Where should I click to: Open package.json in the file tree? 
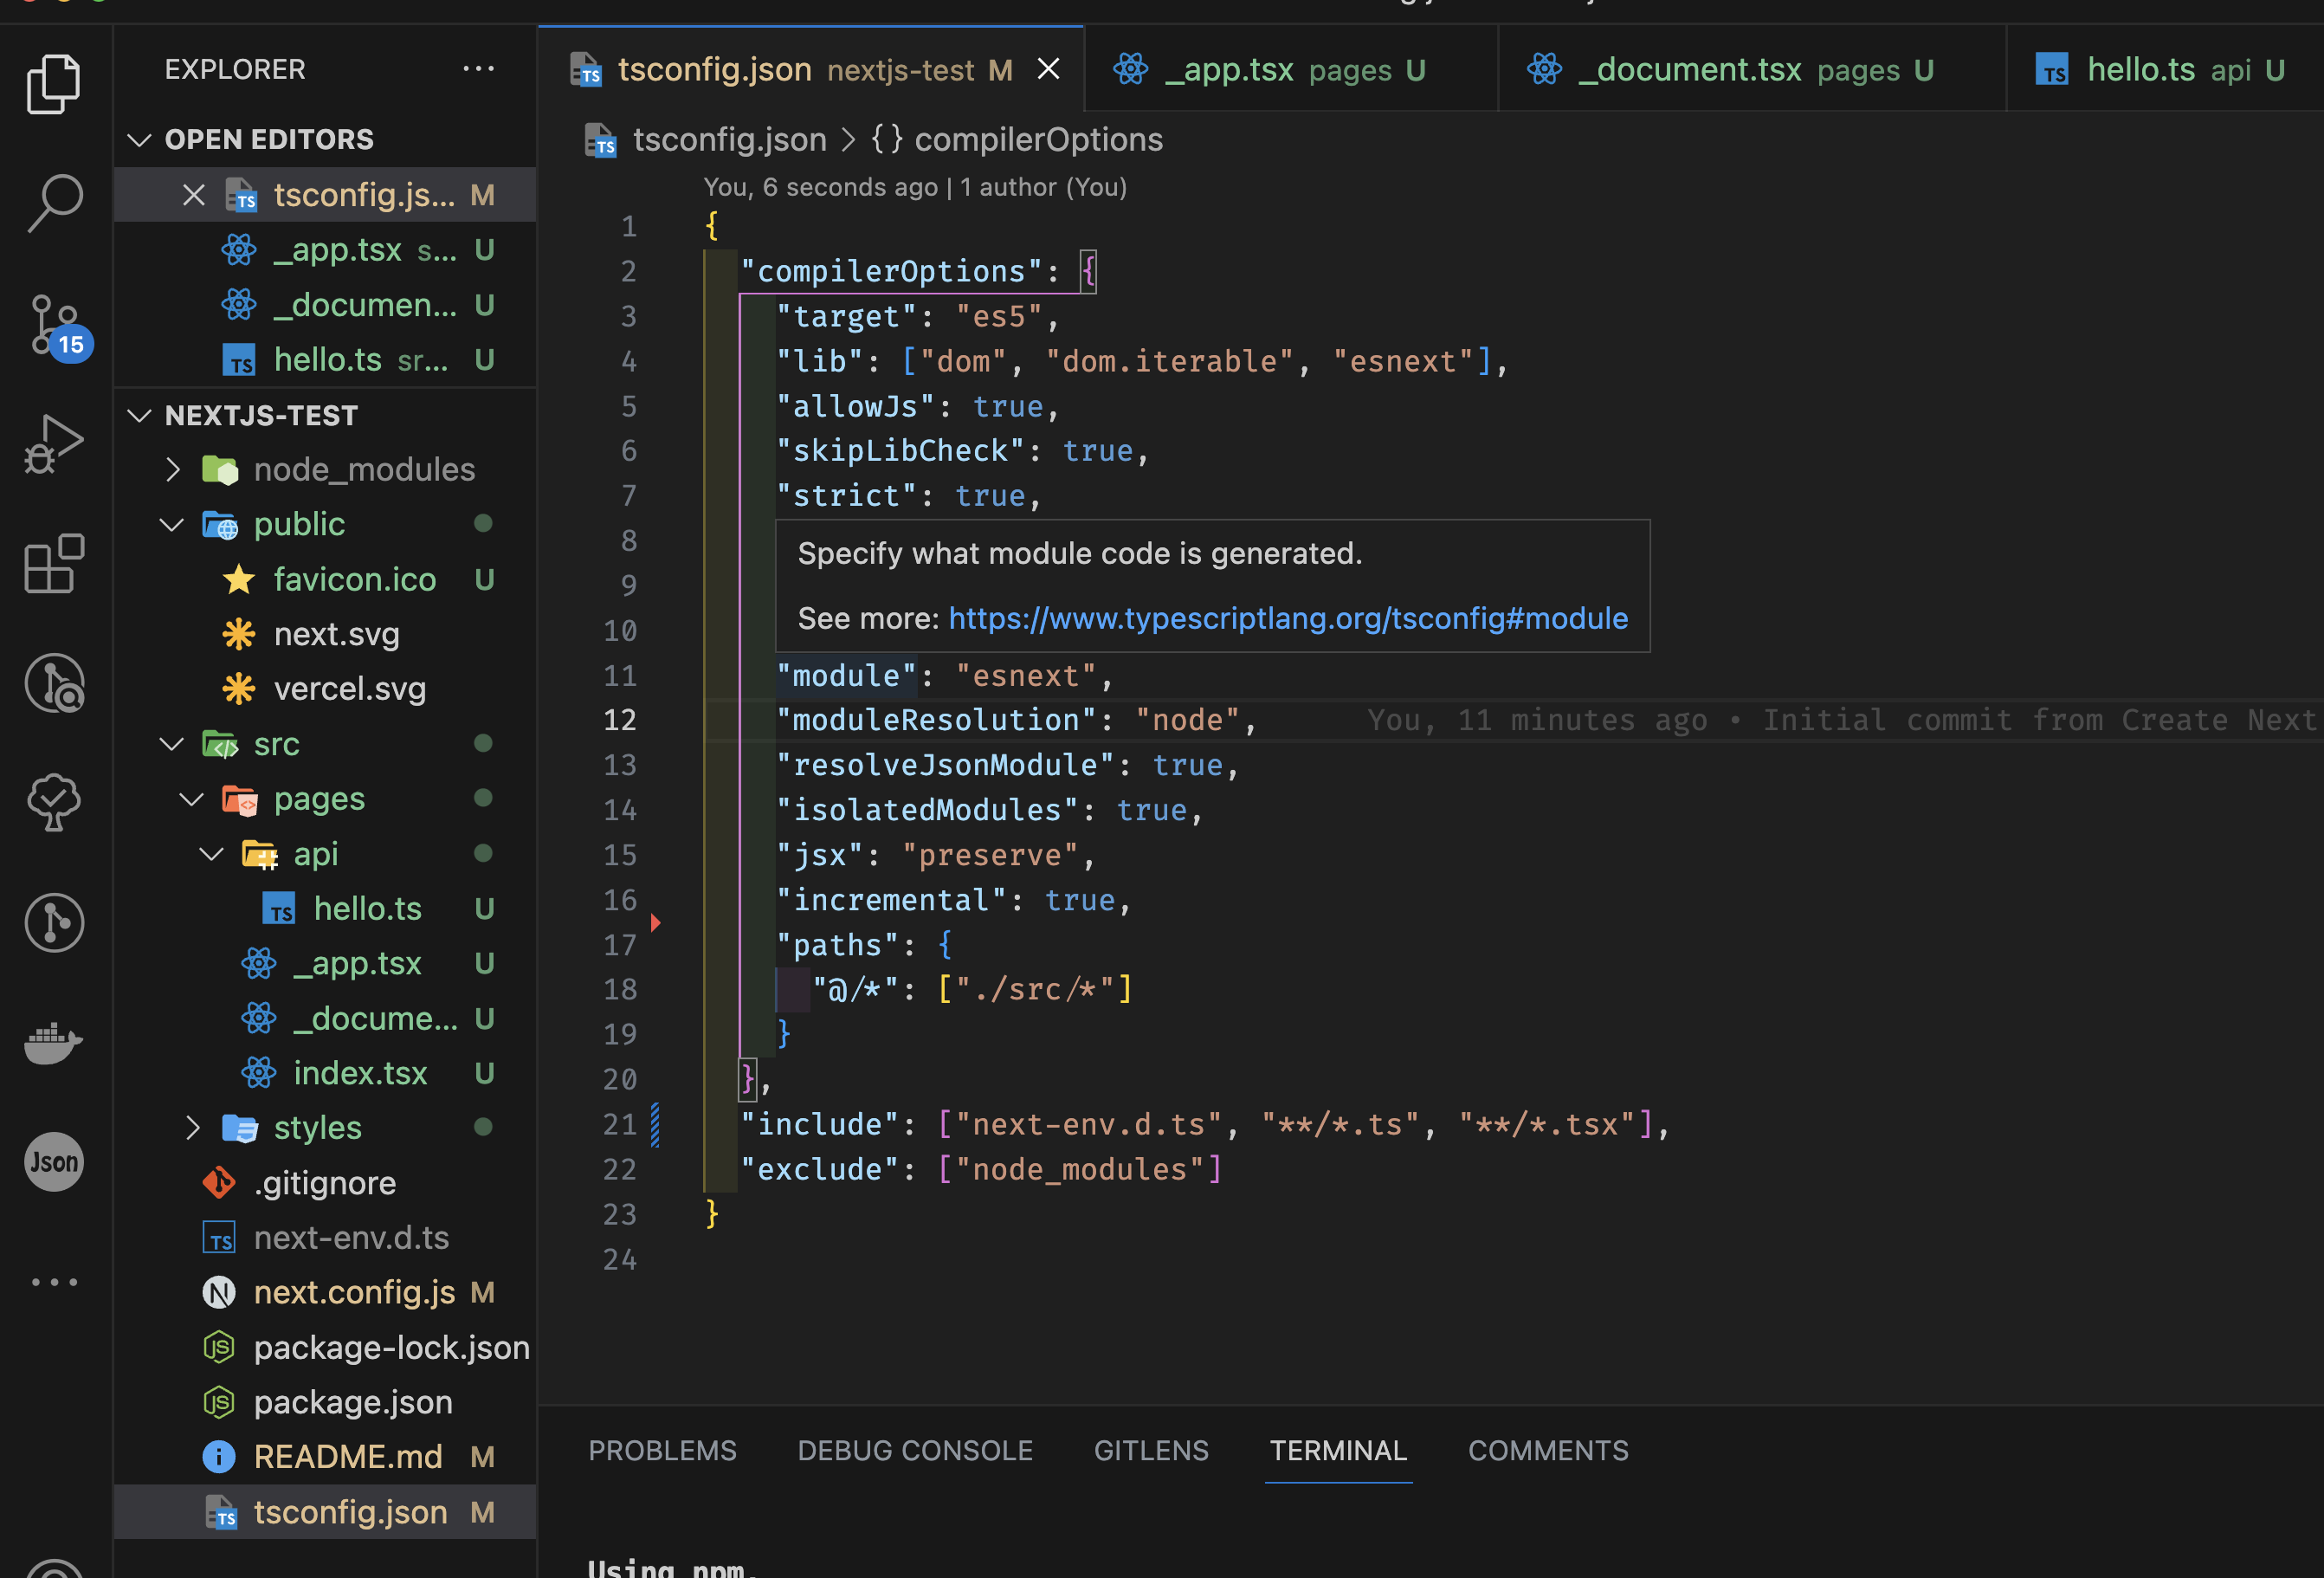click(352, 1402)
